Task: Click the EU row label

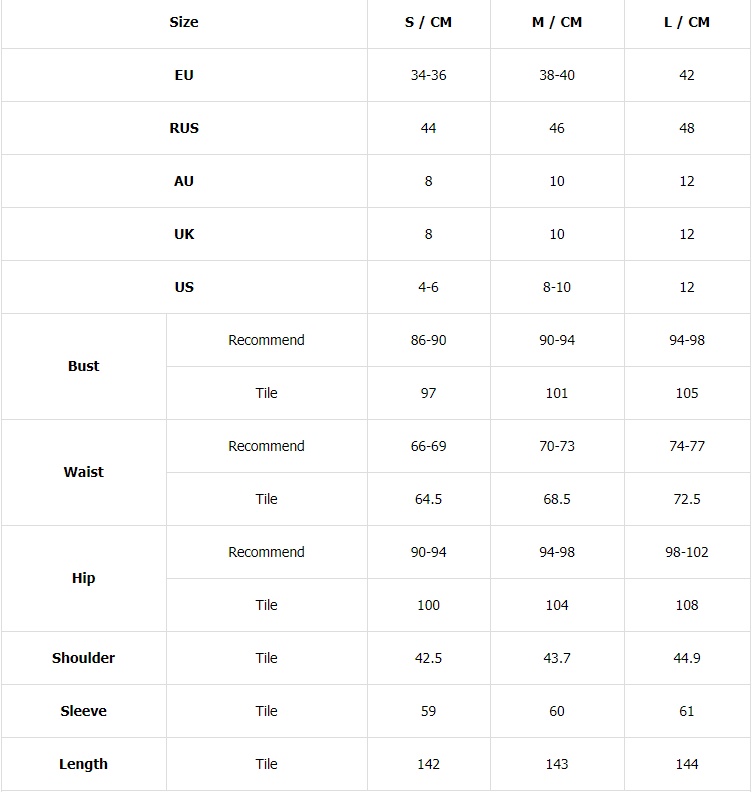Action: click(x=184, y=75)
